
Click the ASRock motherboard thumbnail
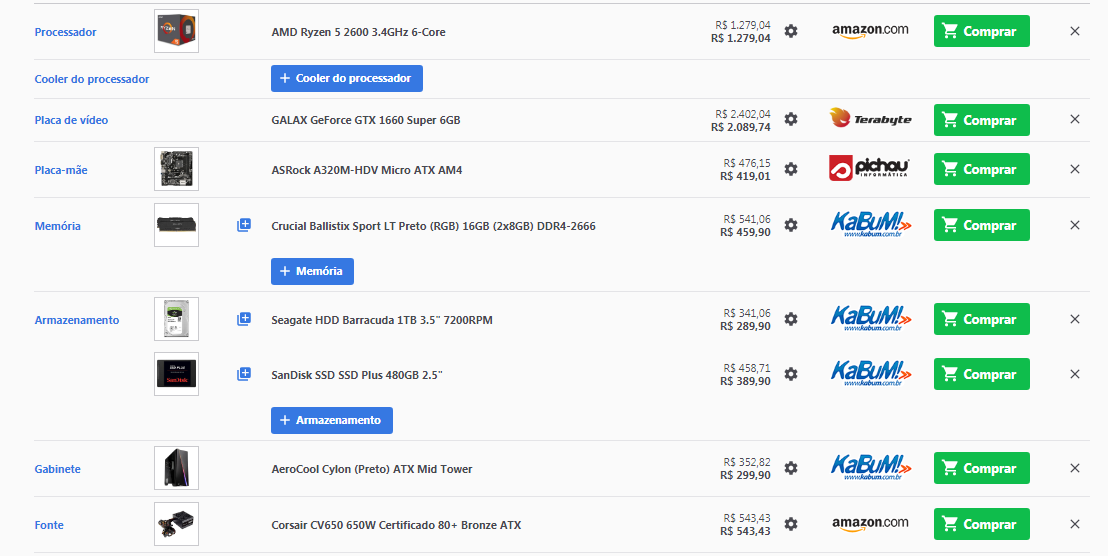pyautogui.click(x=177, y=169)
